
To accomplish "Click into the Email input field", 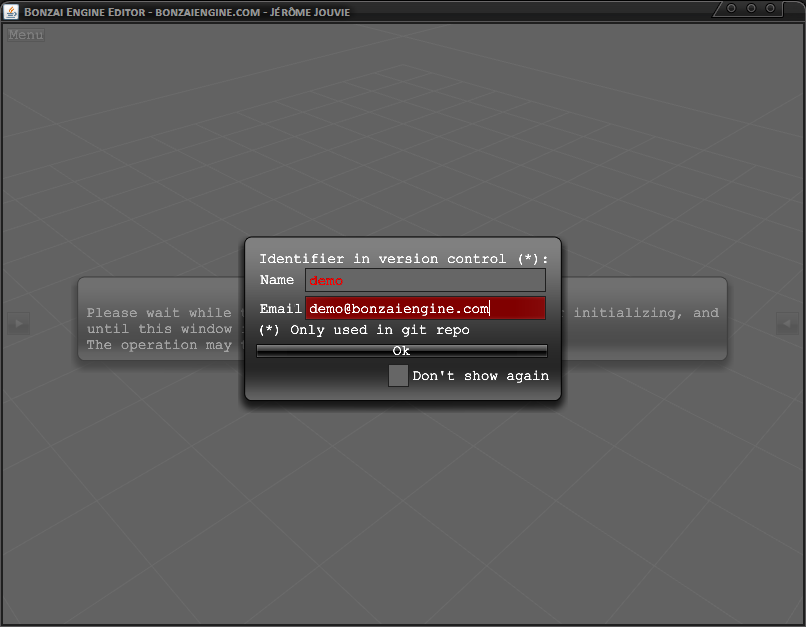I will [x=425, y=309].
